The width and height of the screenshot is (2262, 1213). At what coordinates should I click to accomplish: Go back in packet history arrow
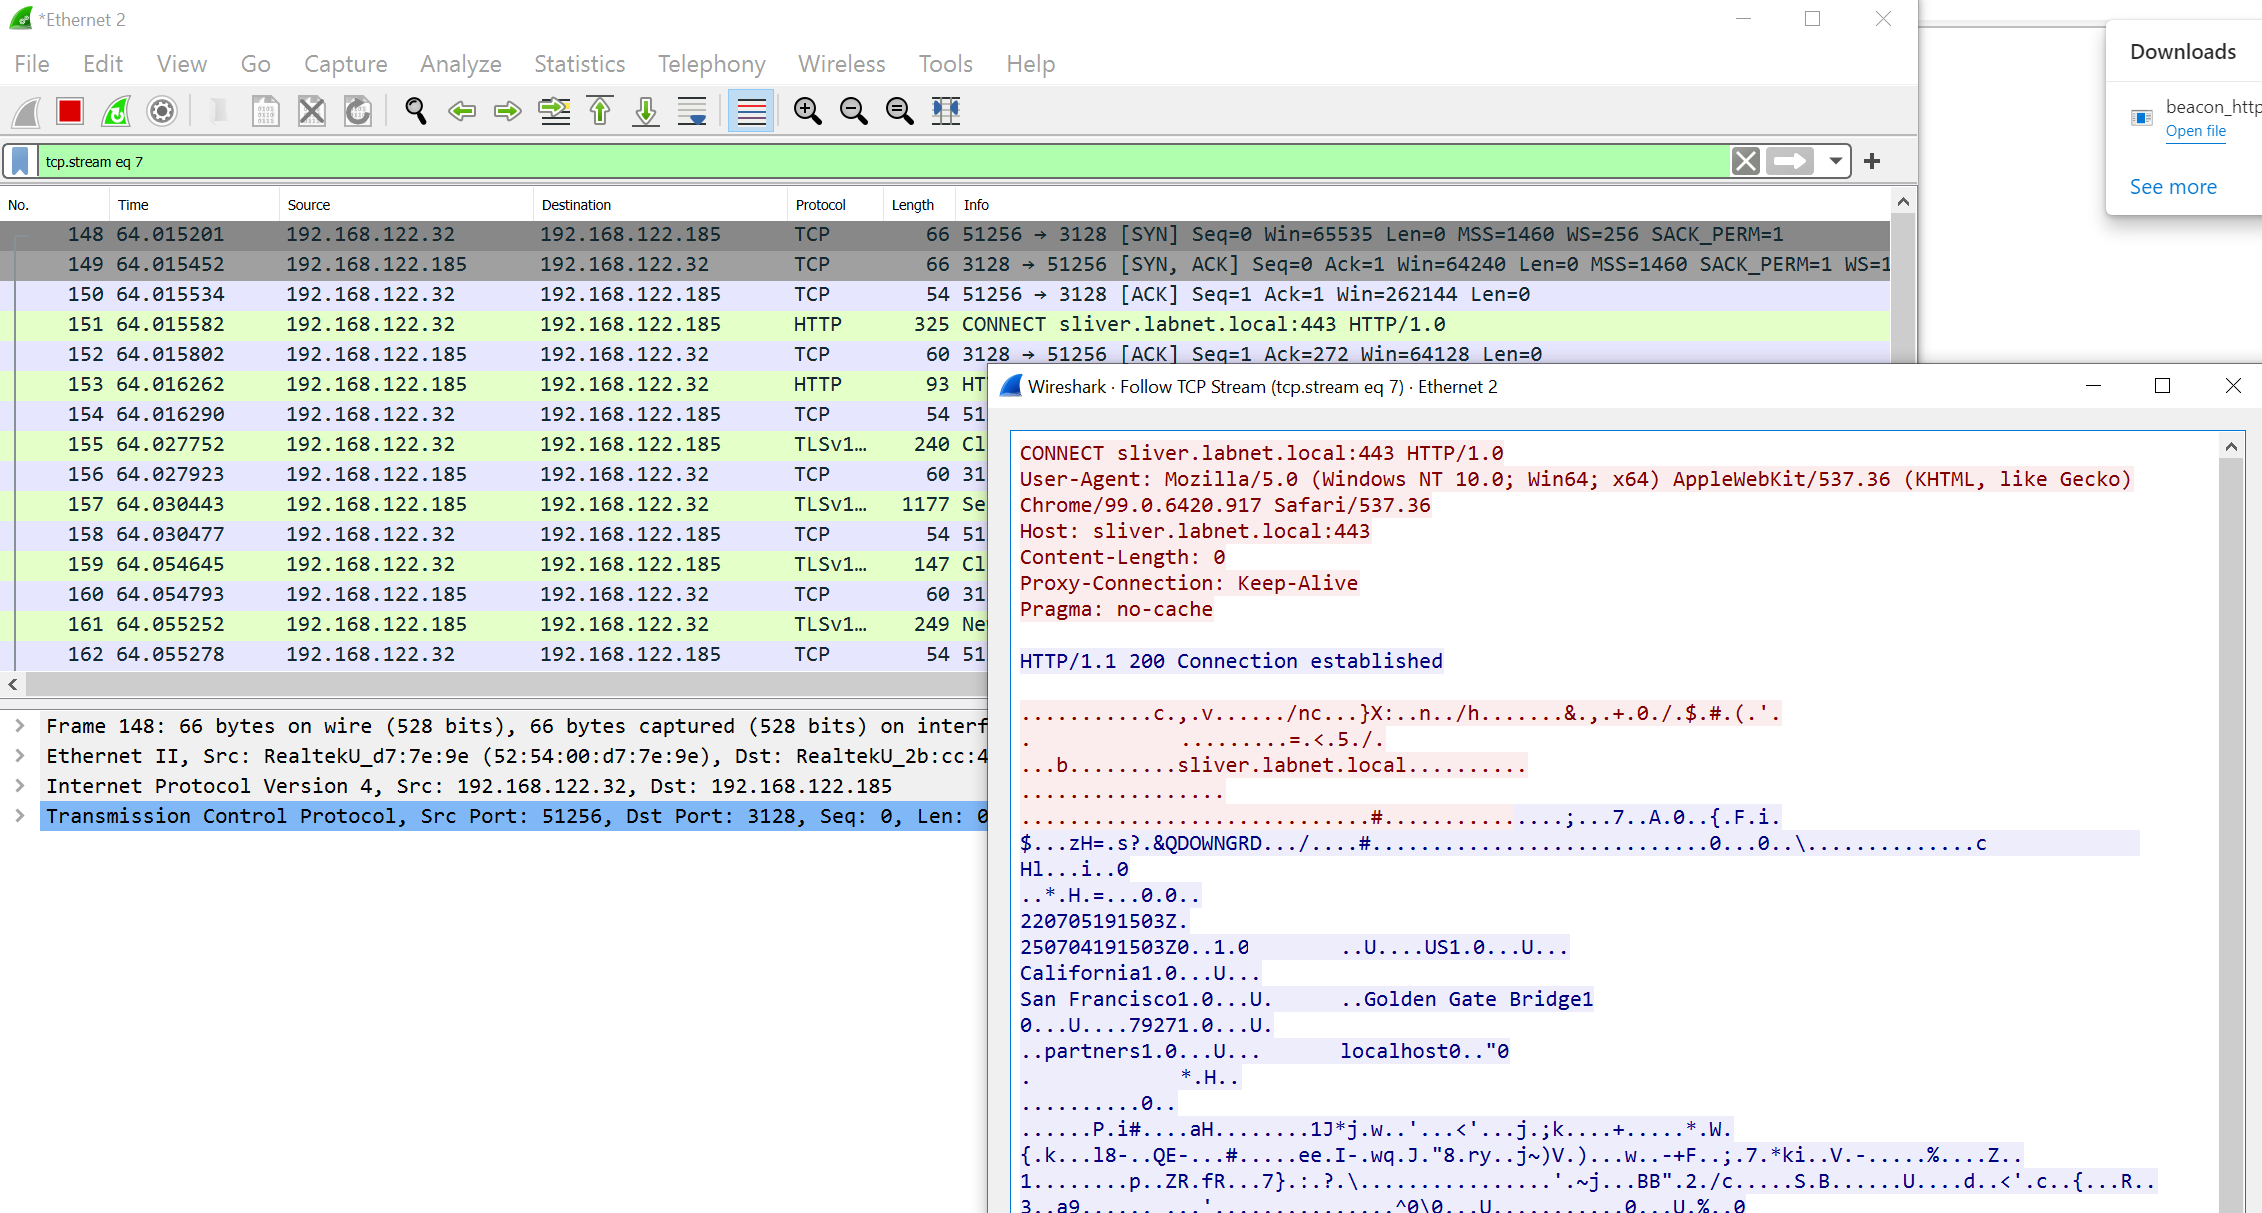click(462, 111)
